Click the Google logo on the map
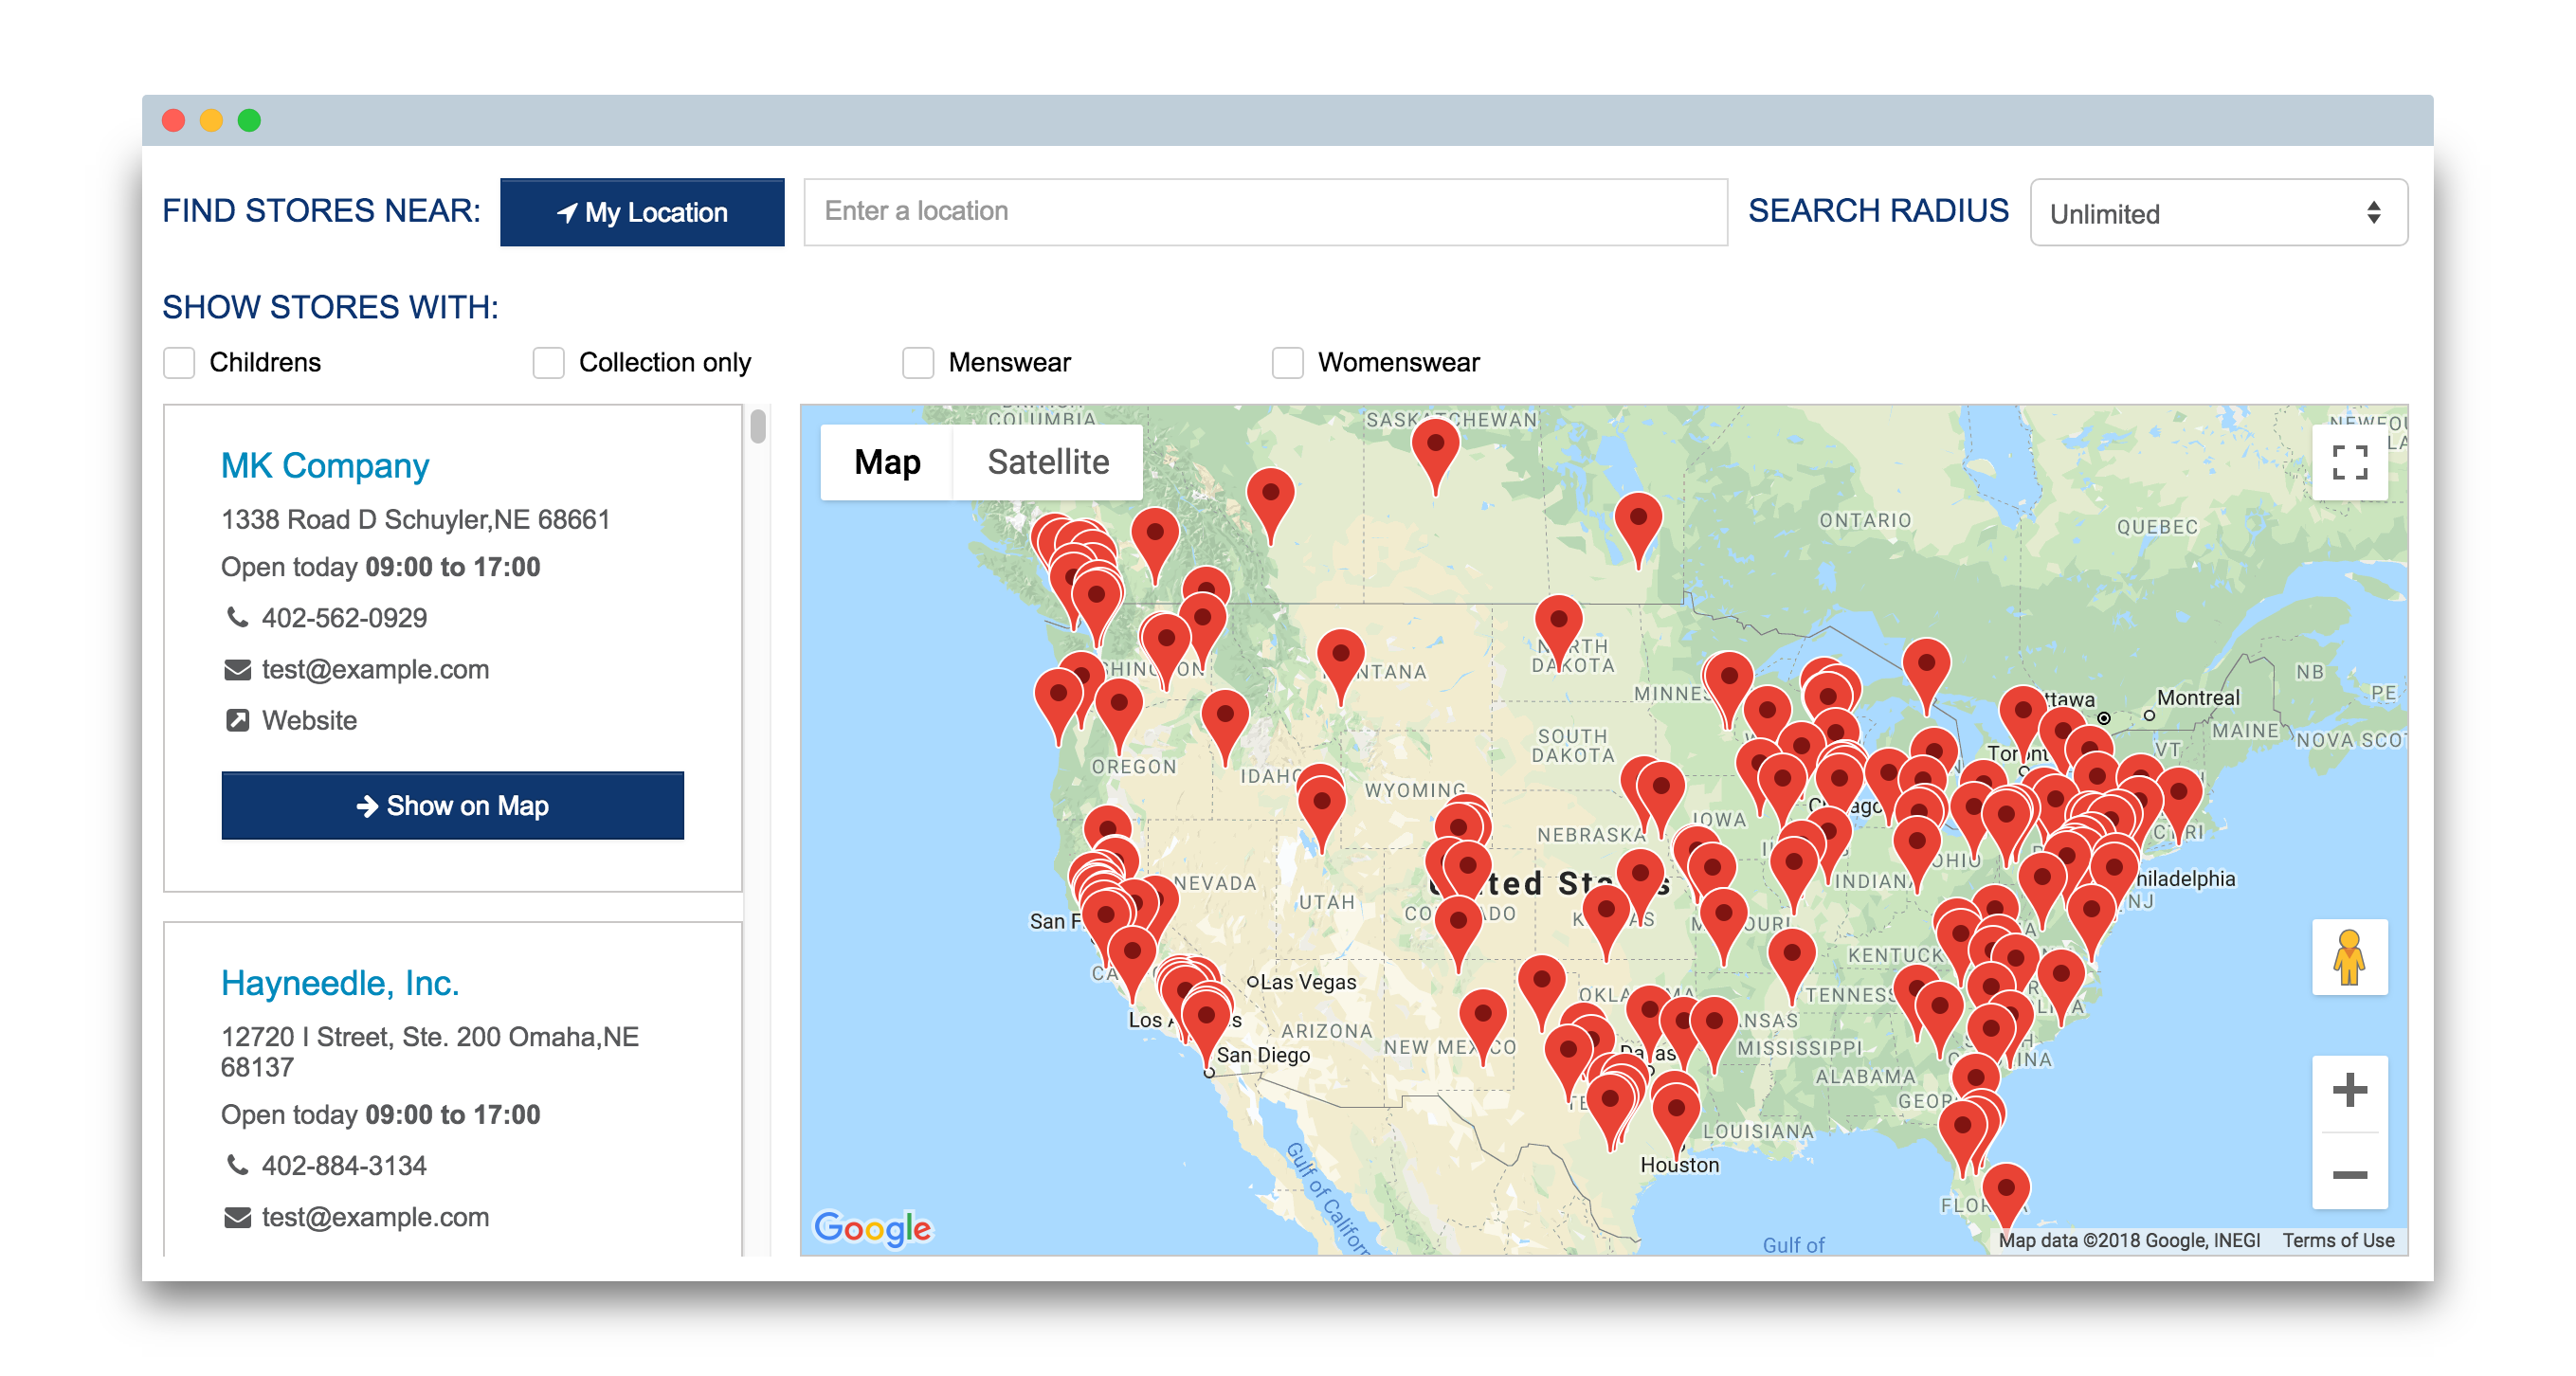2576x1376 pixels. point(871,1227)
